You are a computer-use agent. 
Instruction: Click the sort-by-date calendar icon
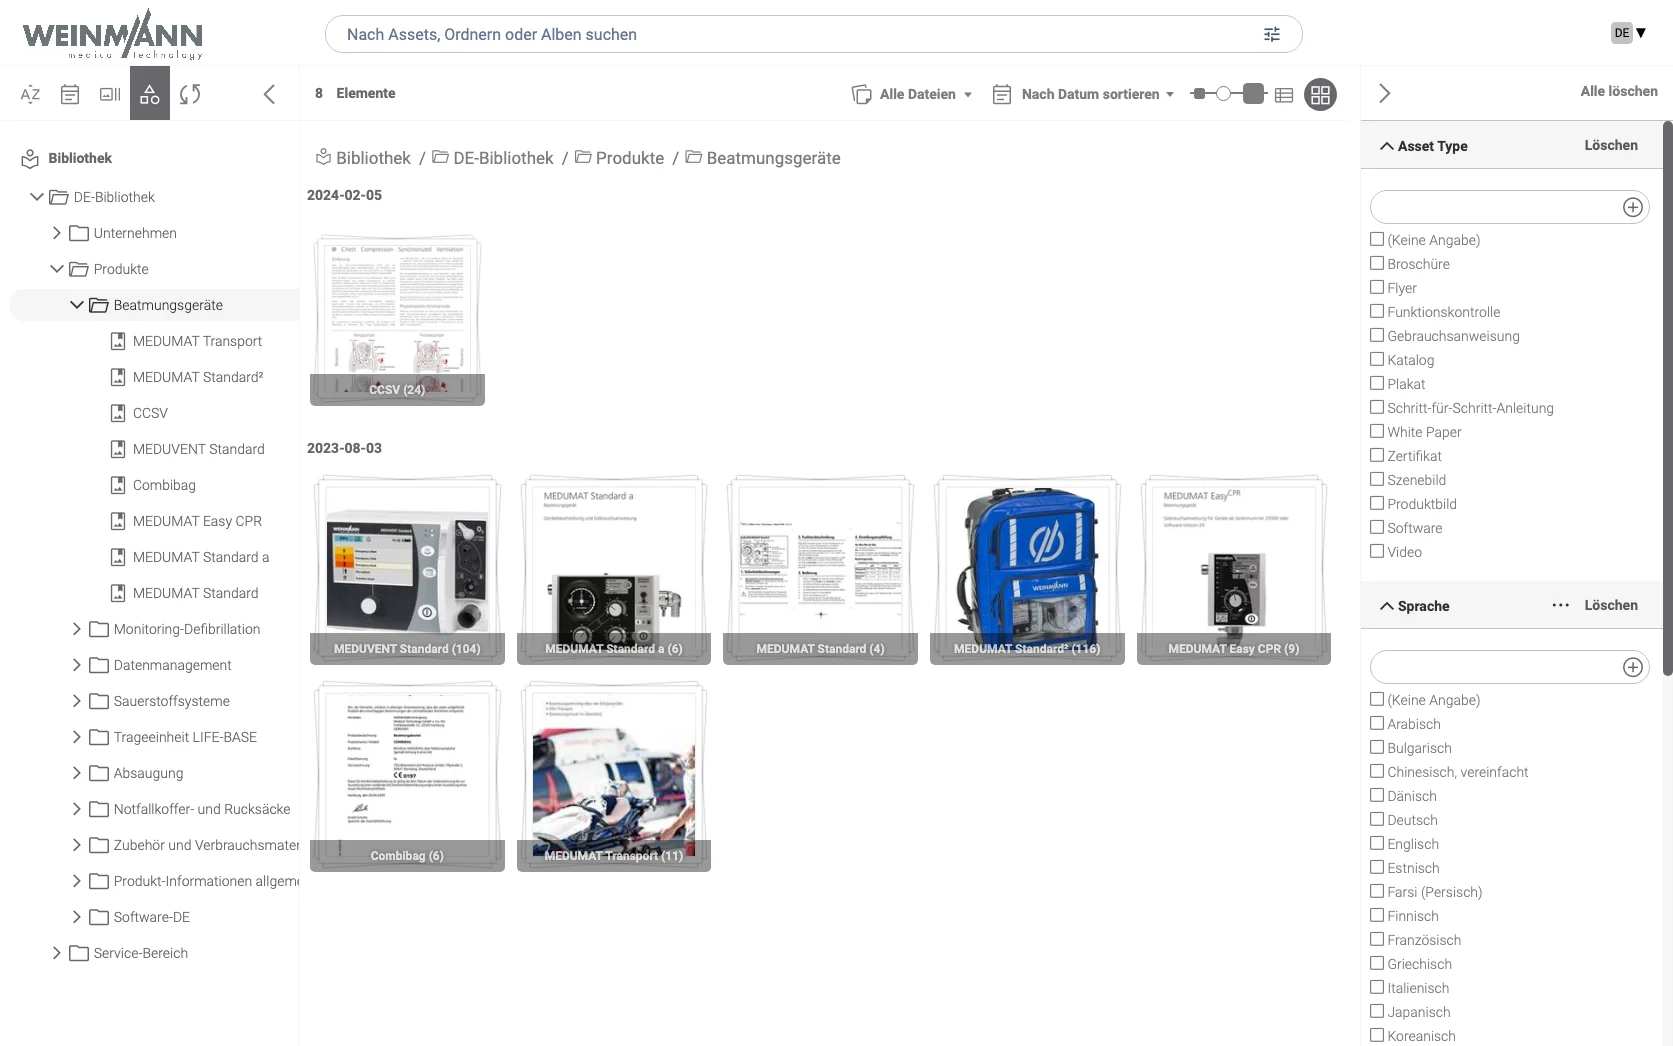[x=1001, y=94]
